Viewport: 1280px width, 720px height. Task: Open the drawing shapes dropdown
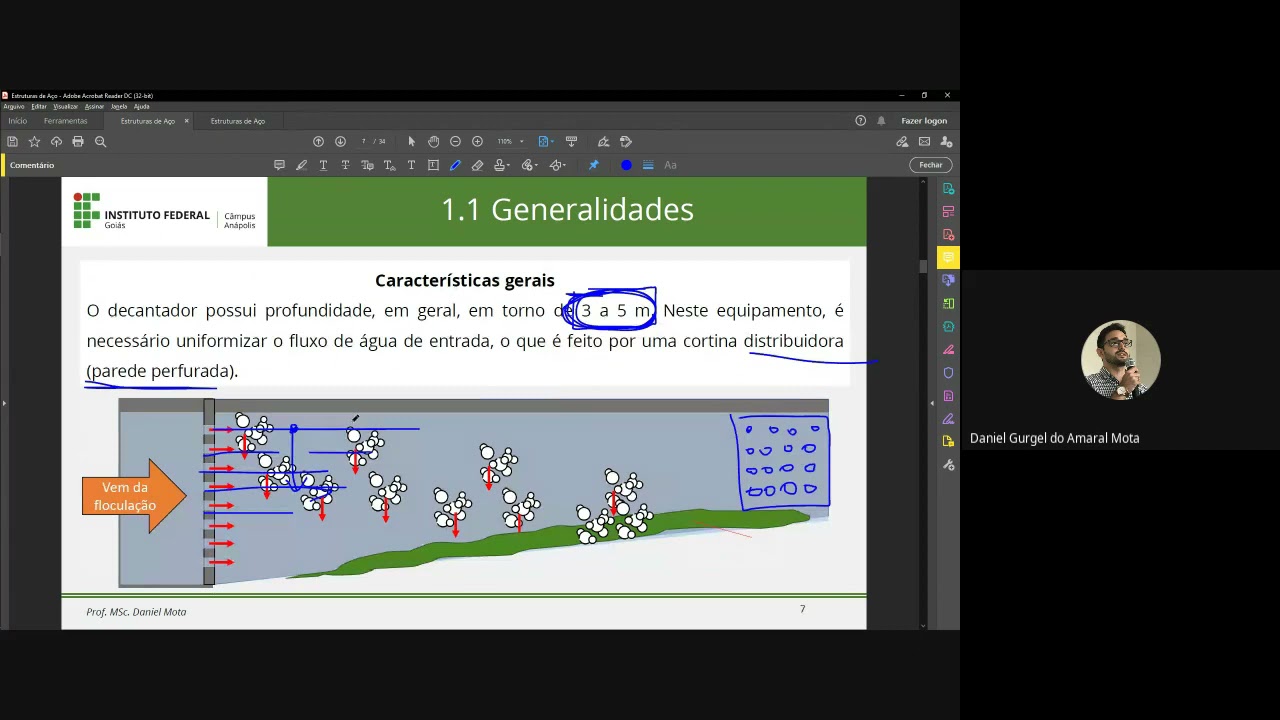coord(558,165)
